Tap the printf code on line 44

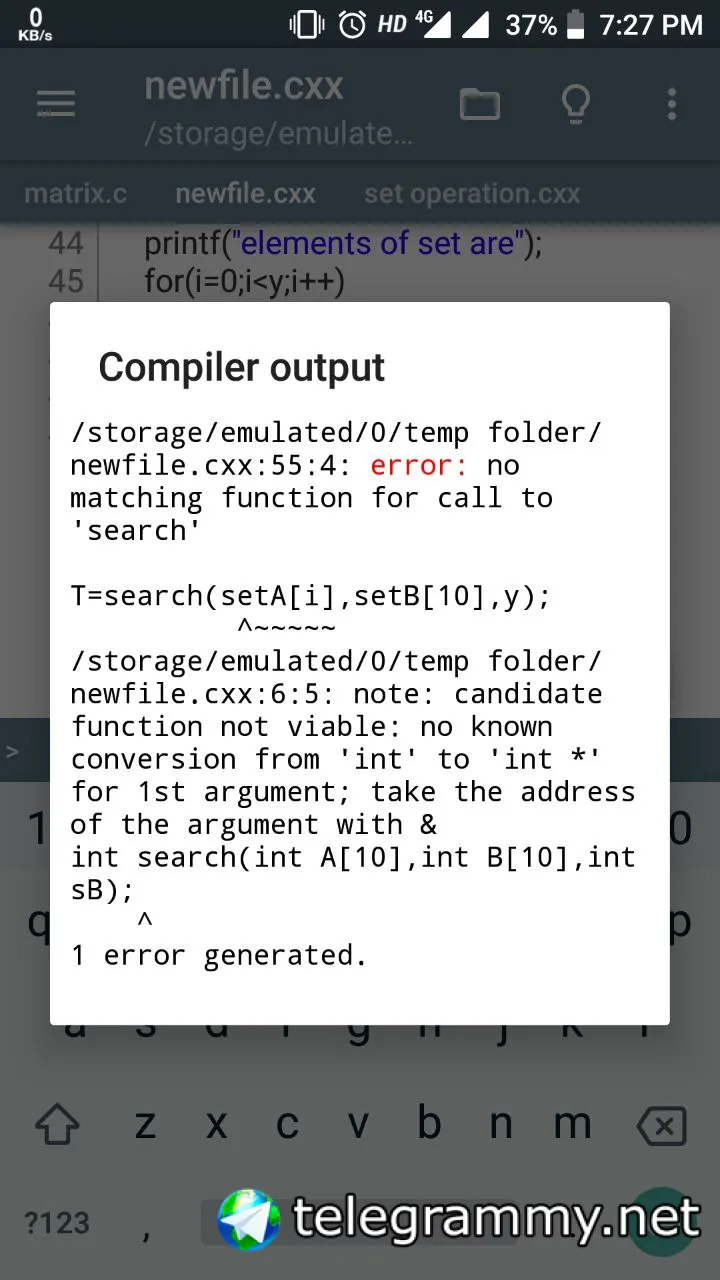[343, 243]
